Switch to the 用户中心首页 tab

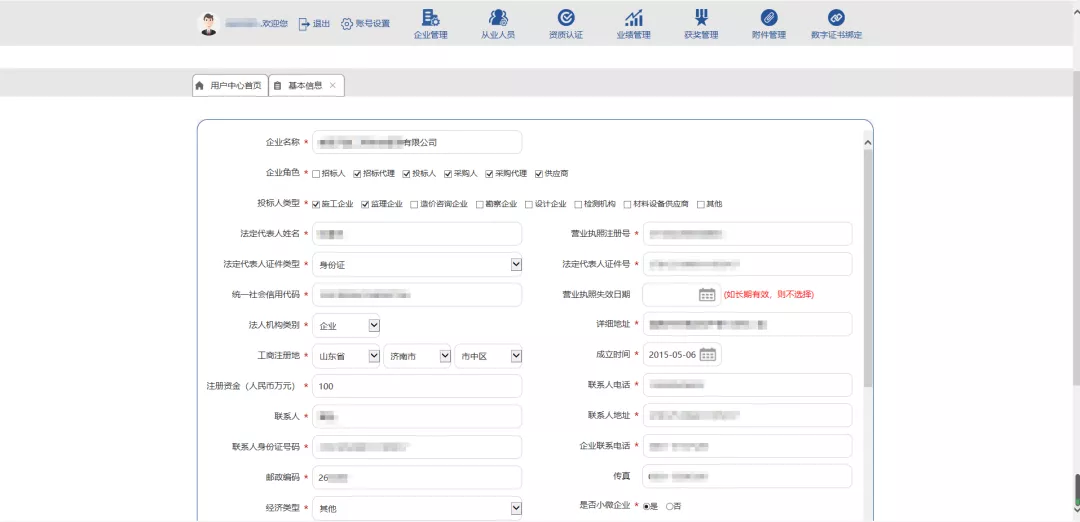[229, 86]
